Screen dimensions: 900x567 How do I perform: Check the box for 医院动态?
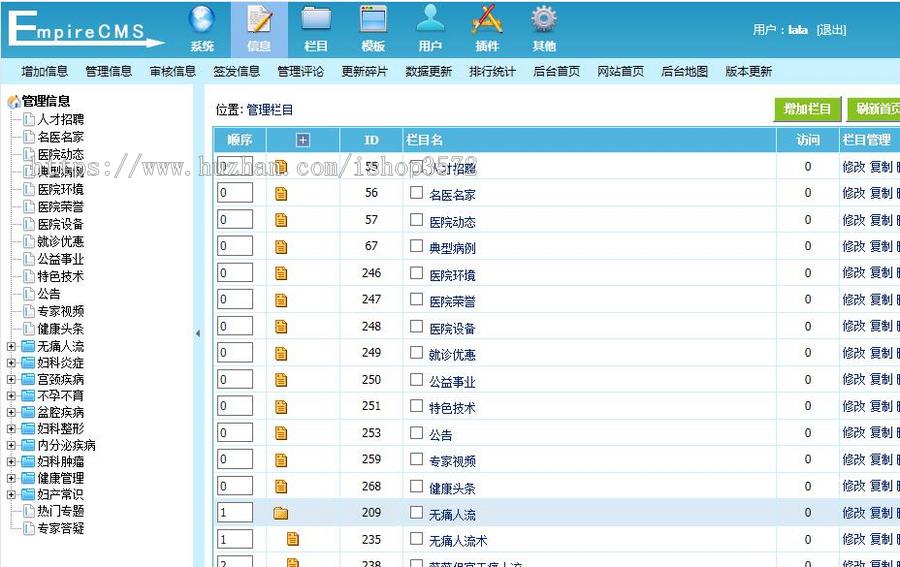[x=417, y=220]
